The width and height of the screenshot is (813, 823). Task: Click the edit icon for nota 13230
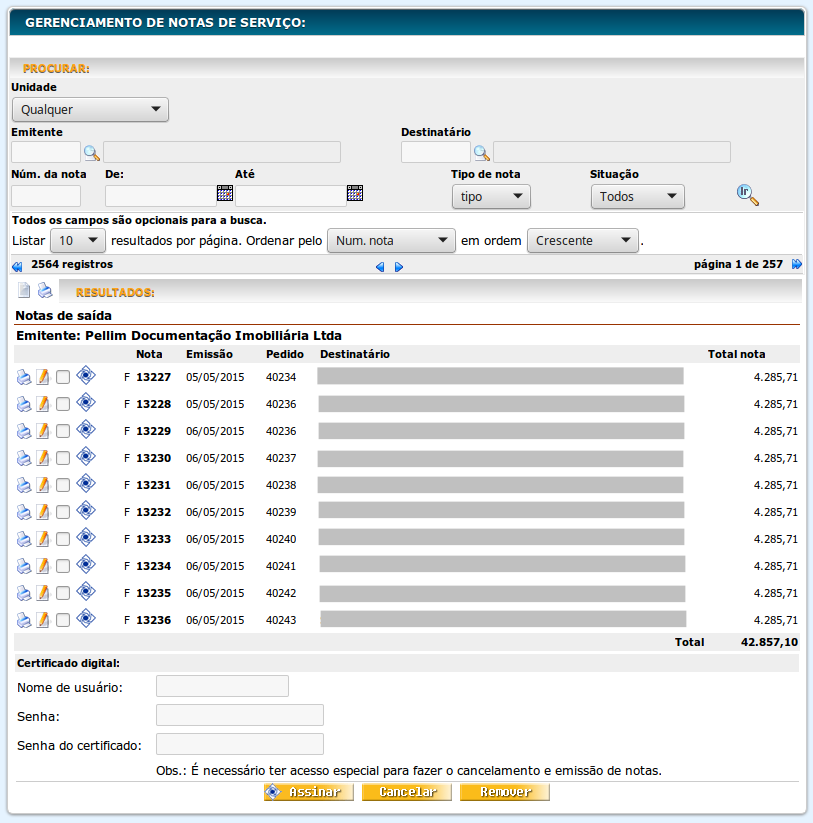(43, 458)
